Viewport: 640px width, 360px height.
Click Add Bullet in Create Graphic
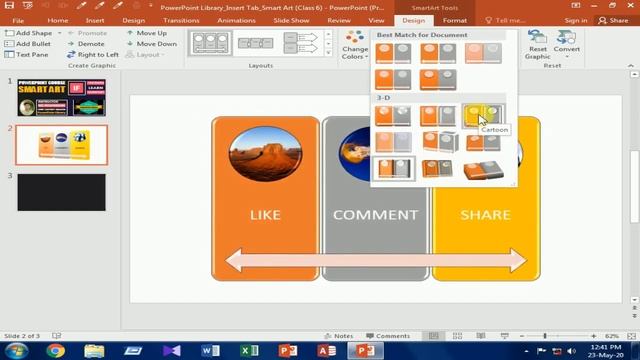tap(27, 44)
